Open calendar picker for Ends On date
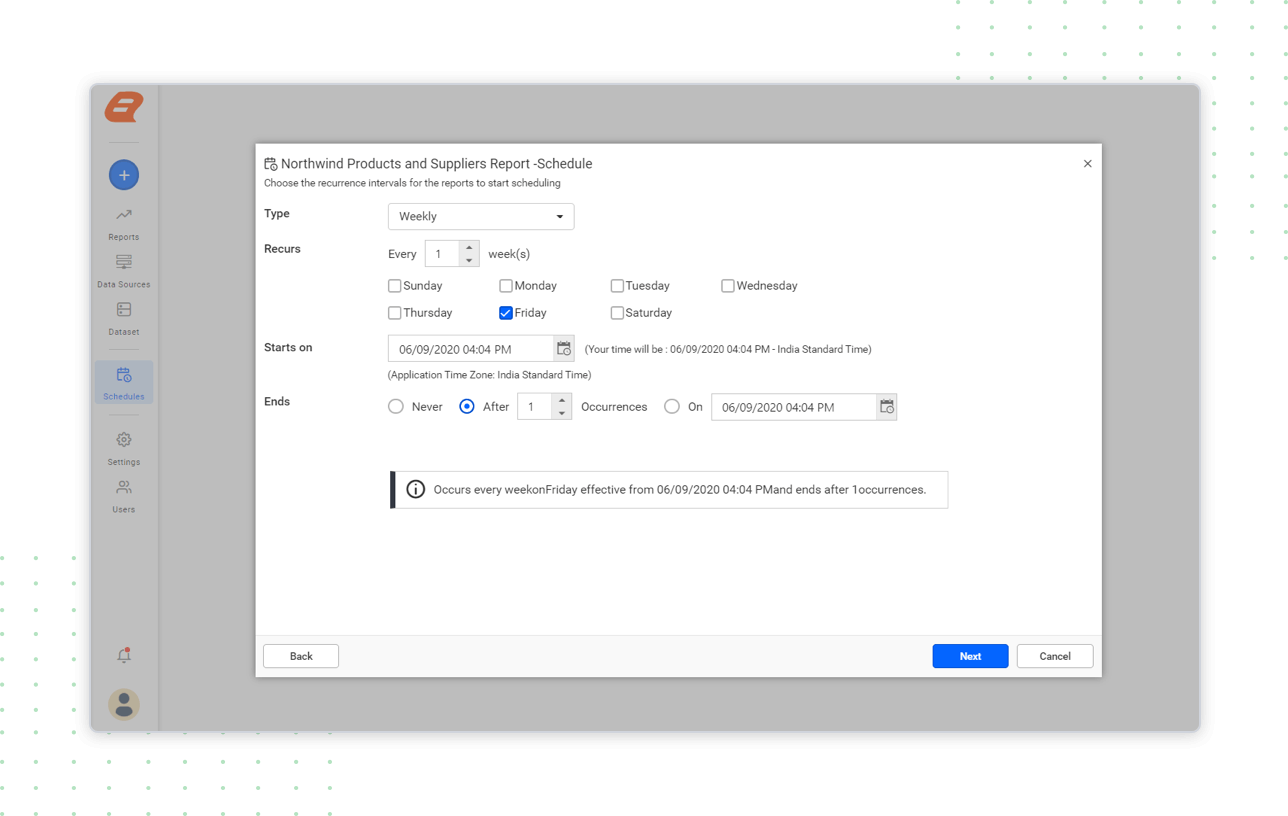The height and width of the screenshot is (816, 1288). (887, 406)
